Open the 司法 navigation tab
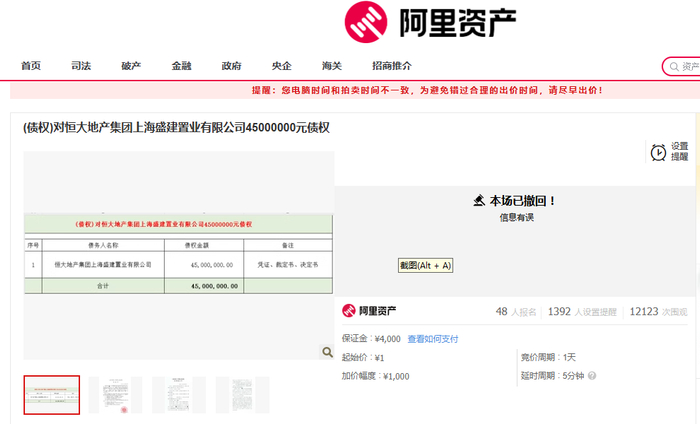Screen dimensions: 700x424 (81, 66)
